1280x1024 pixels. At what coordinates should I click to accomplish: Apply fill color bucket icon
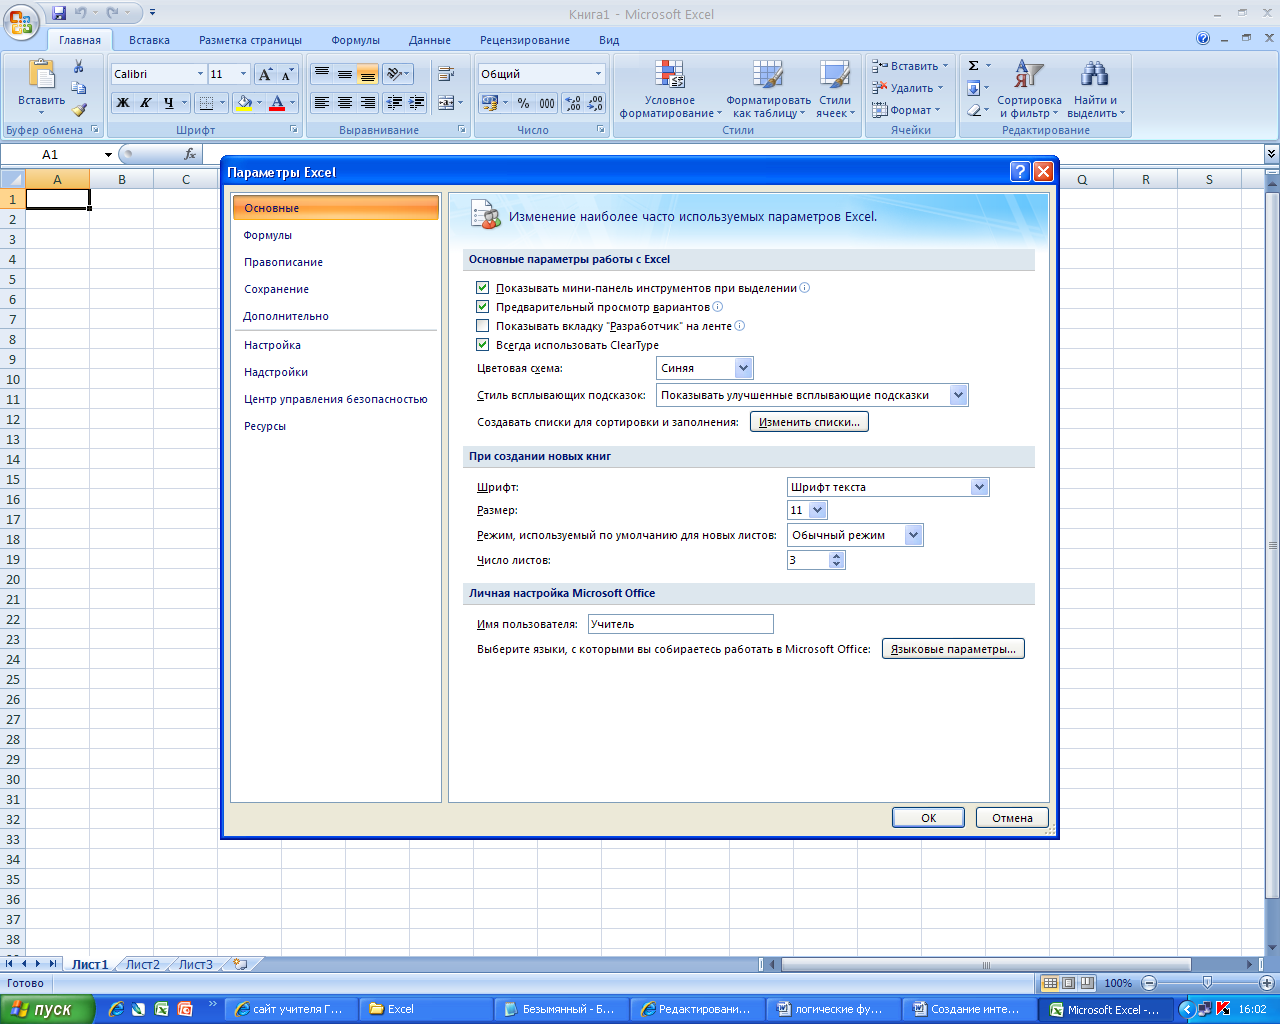(x=243, y=103)
